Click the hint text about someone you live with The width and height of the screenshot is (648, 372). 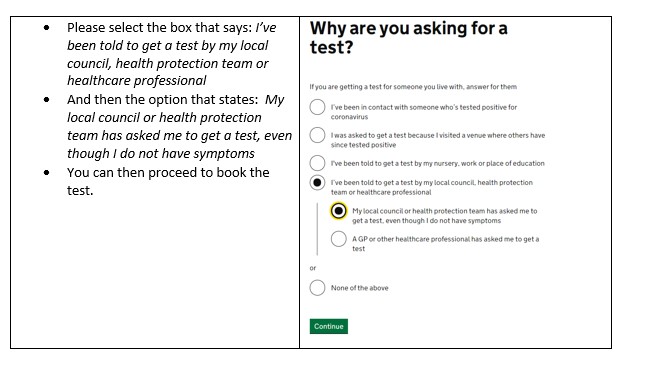[413, 87]
